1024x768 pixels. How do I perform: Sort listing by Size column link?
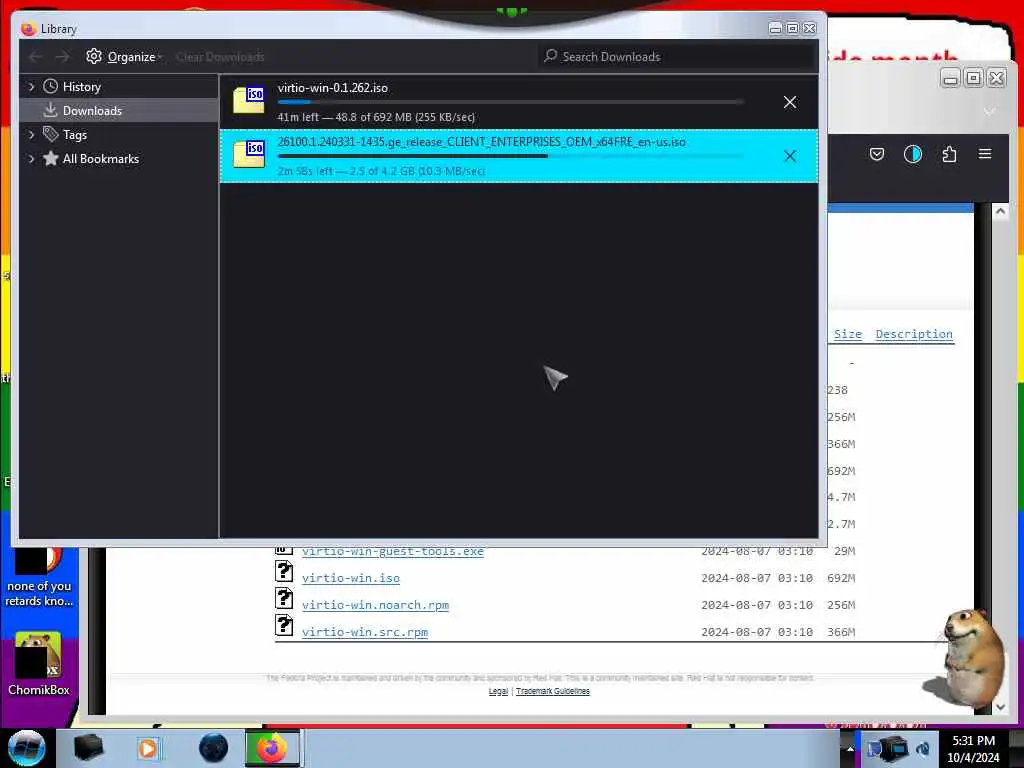(848, 334)
